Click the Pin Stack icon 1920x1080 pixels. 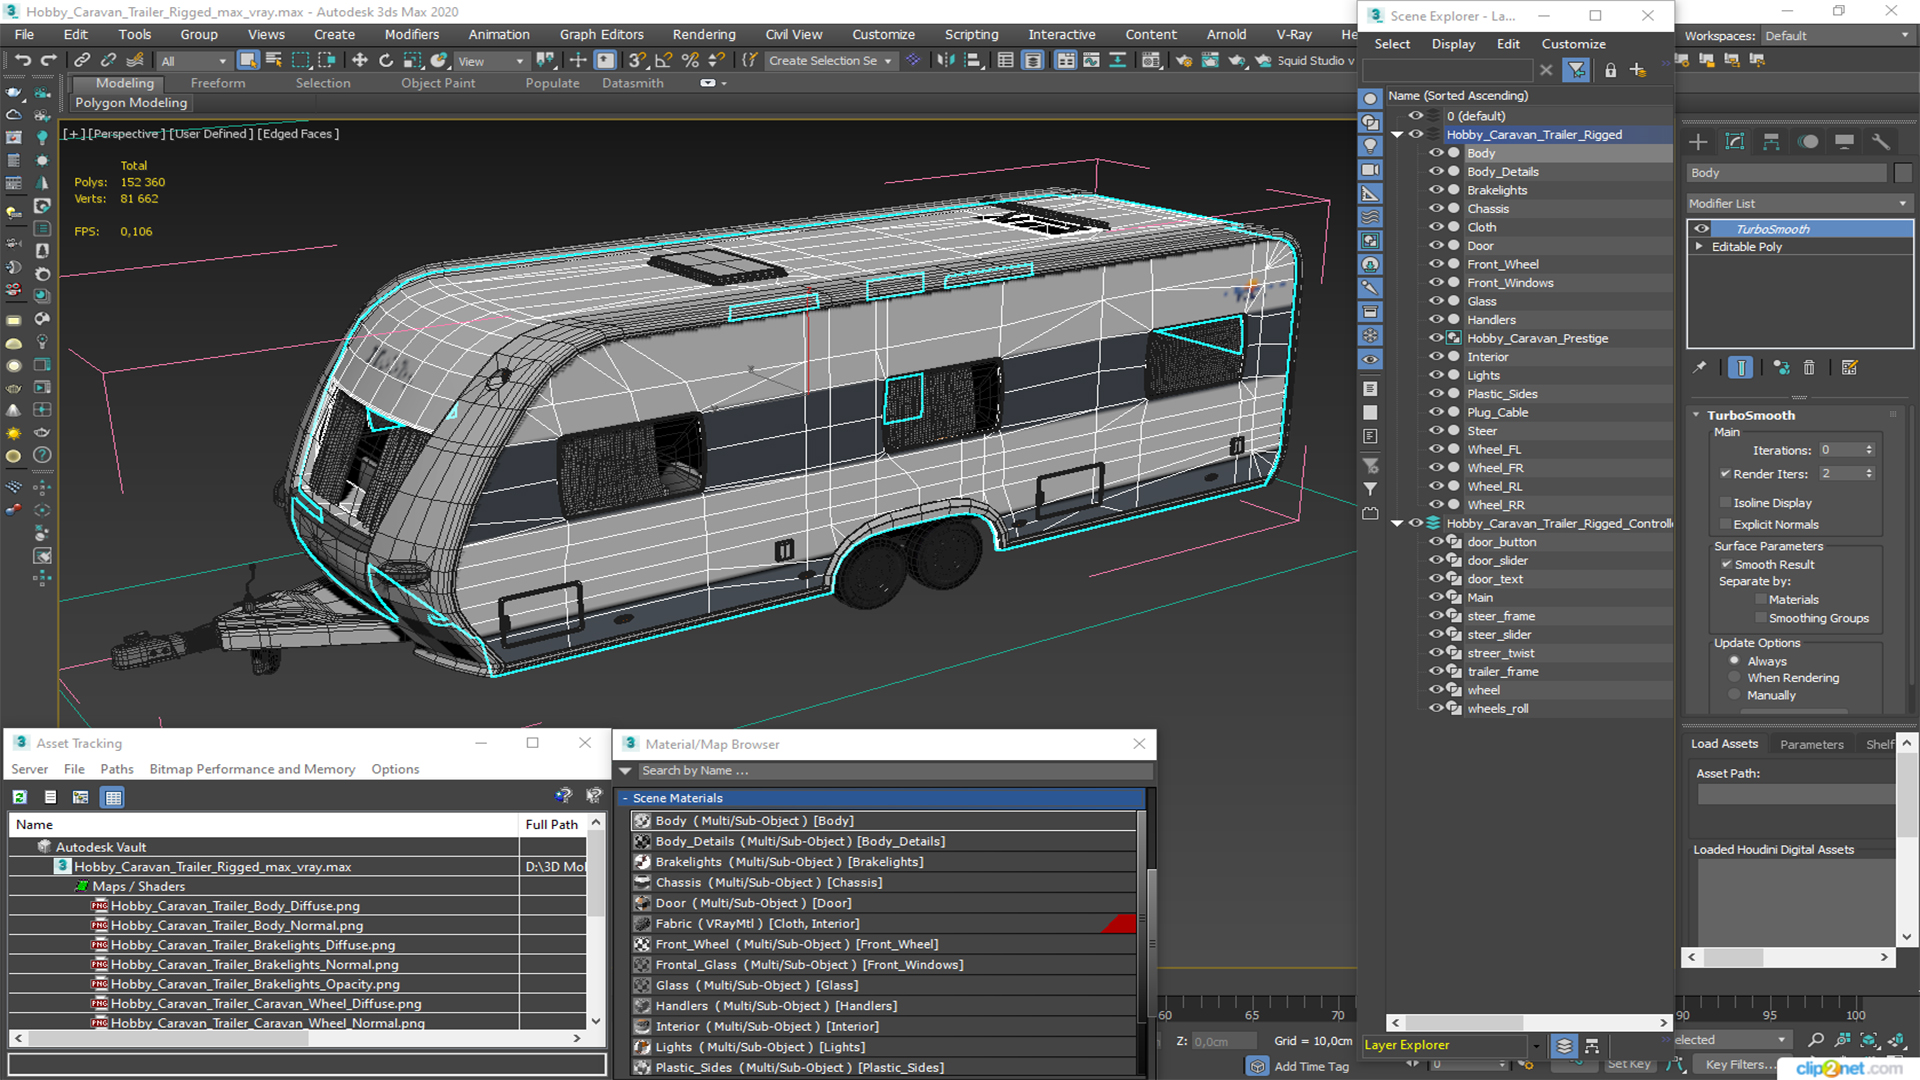[x=1699, y=368]
